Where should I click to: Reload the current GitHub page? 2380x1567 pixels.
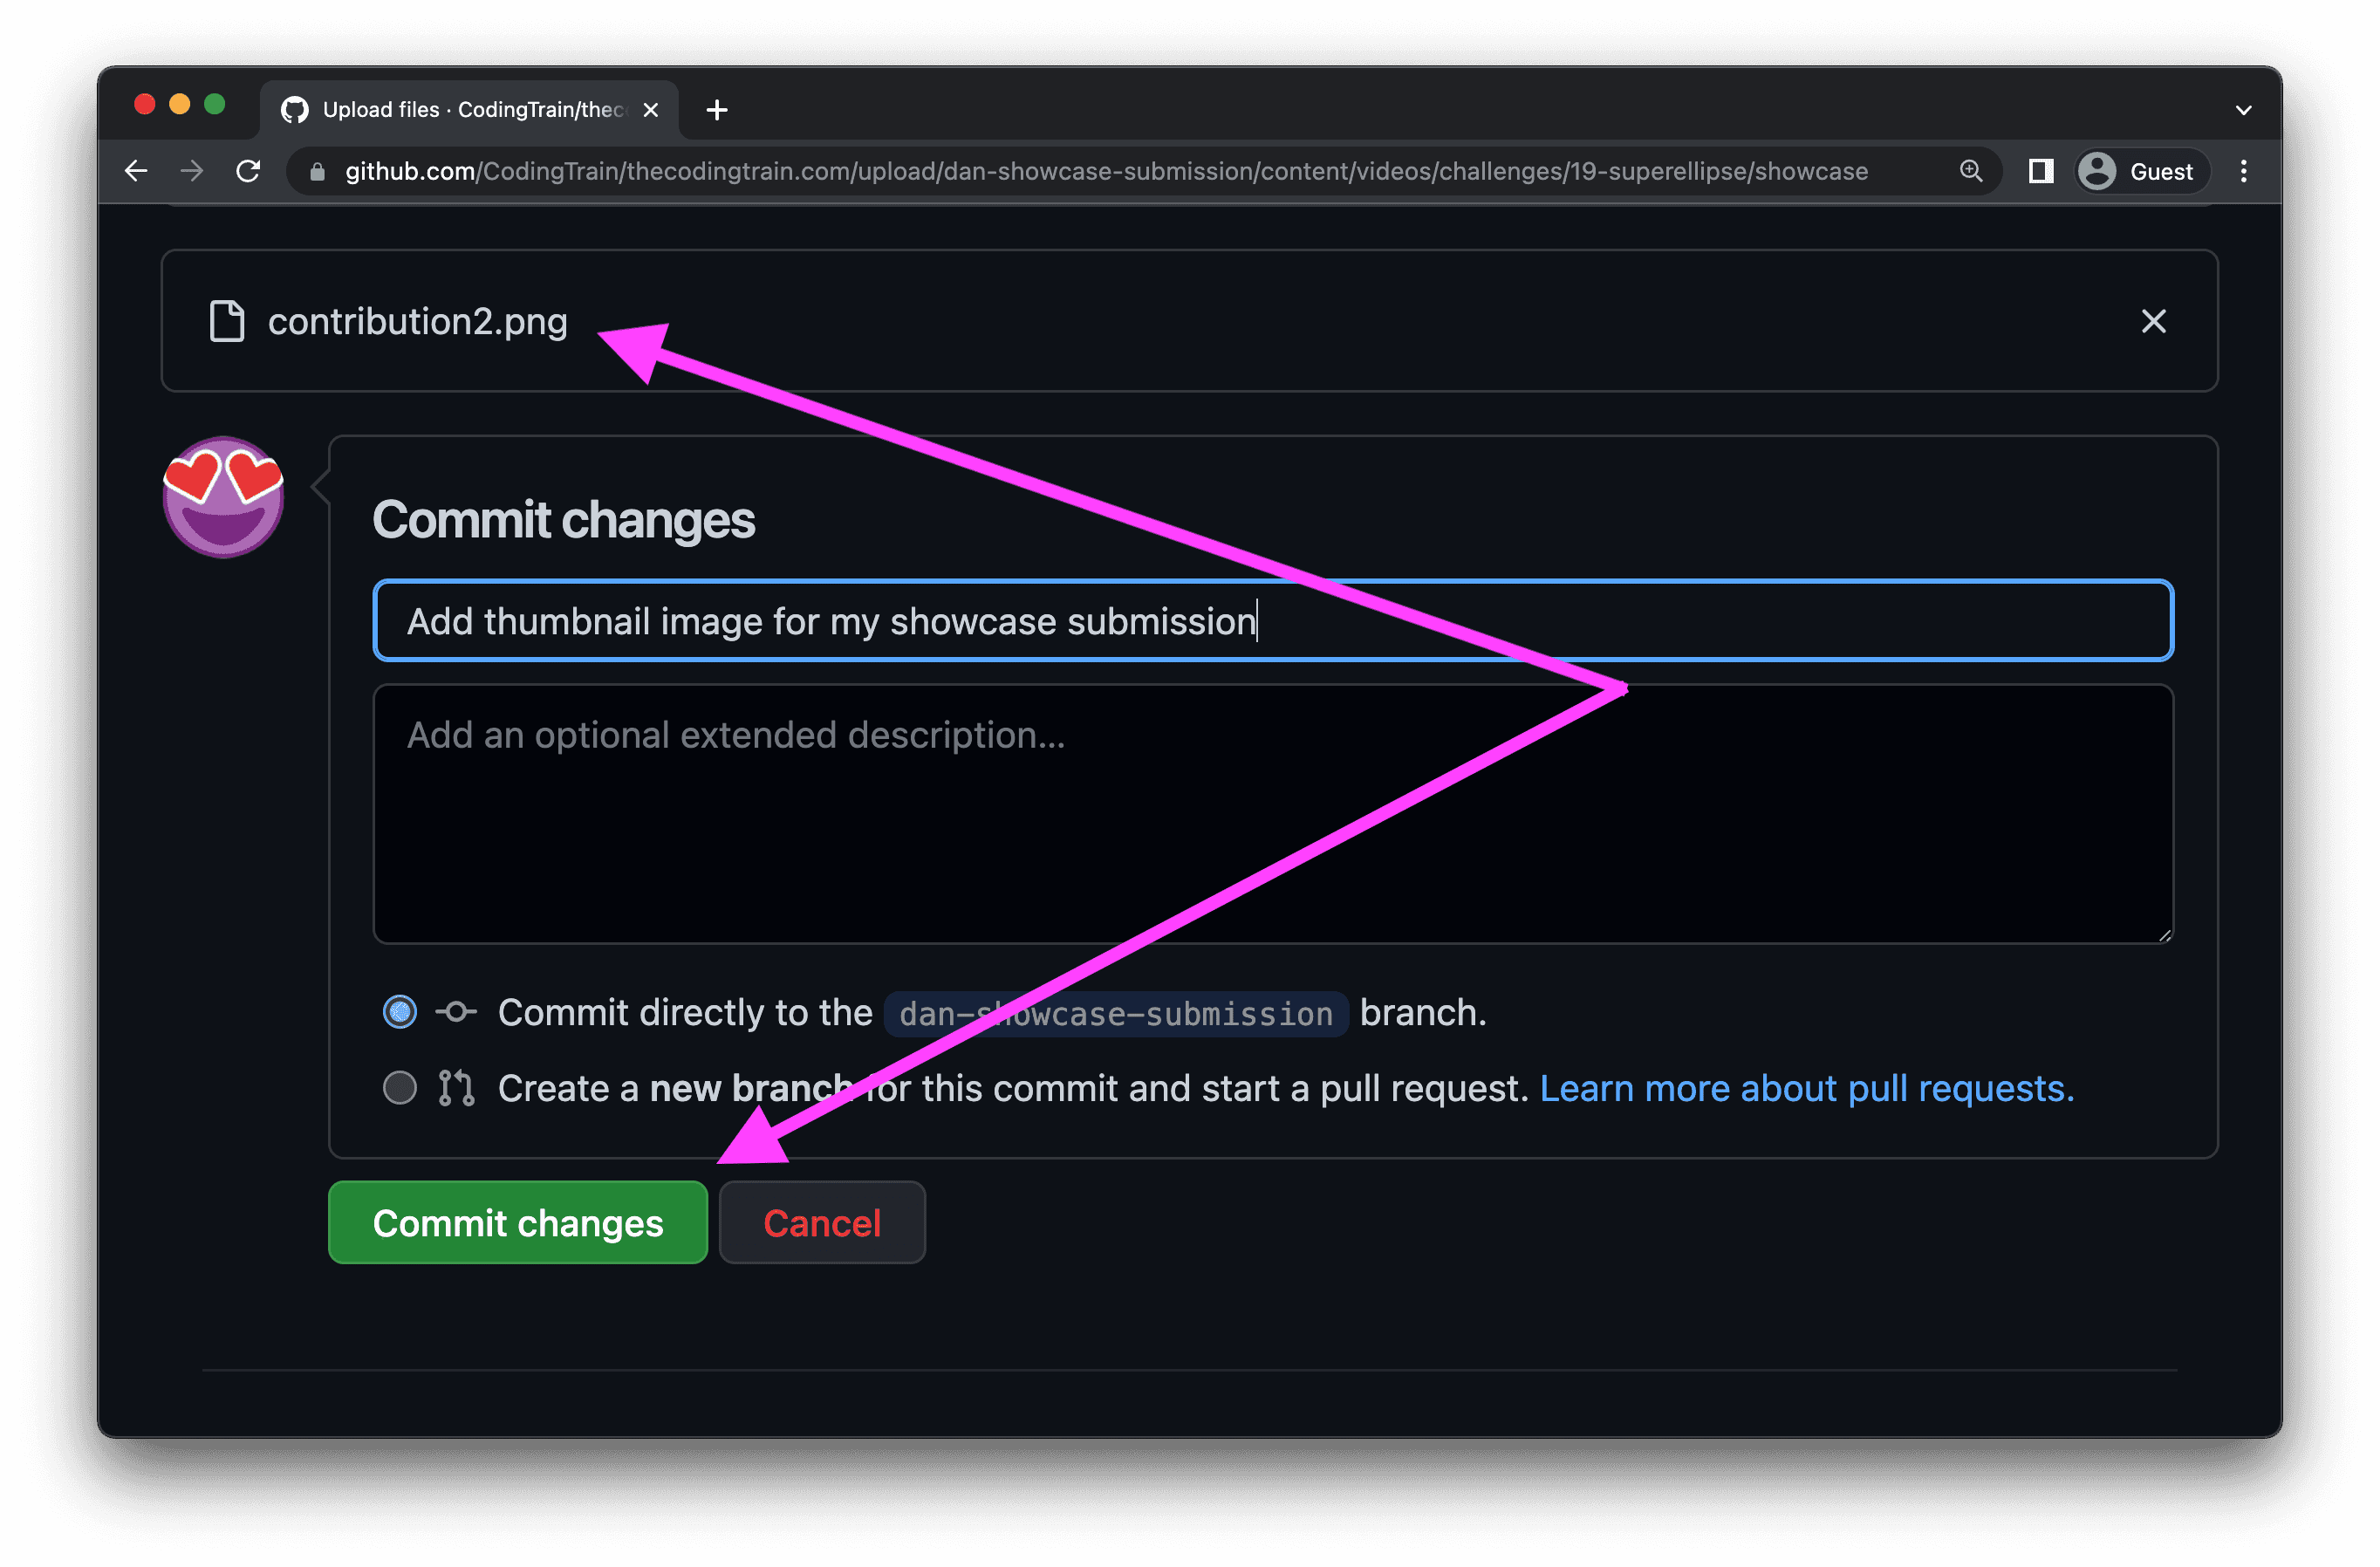point(248,171)
